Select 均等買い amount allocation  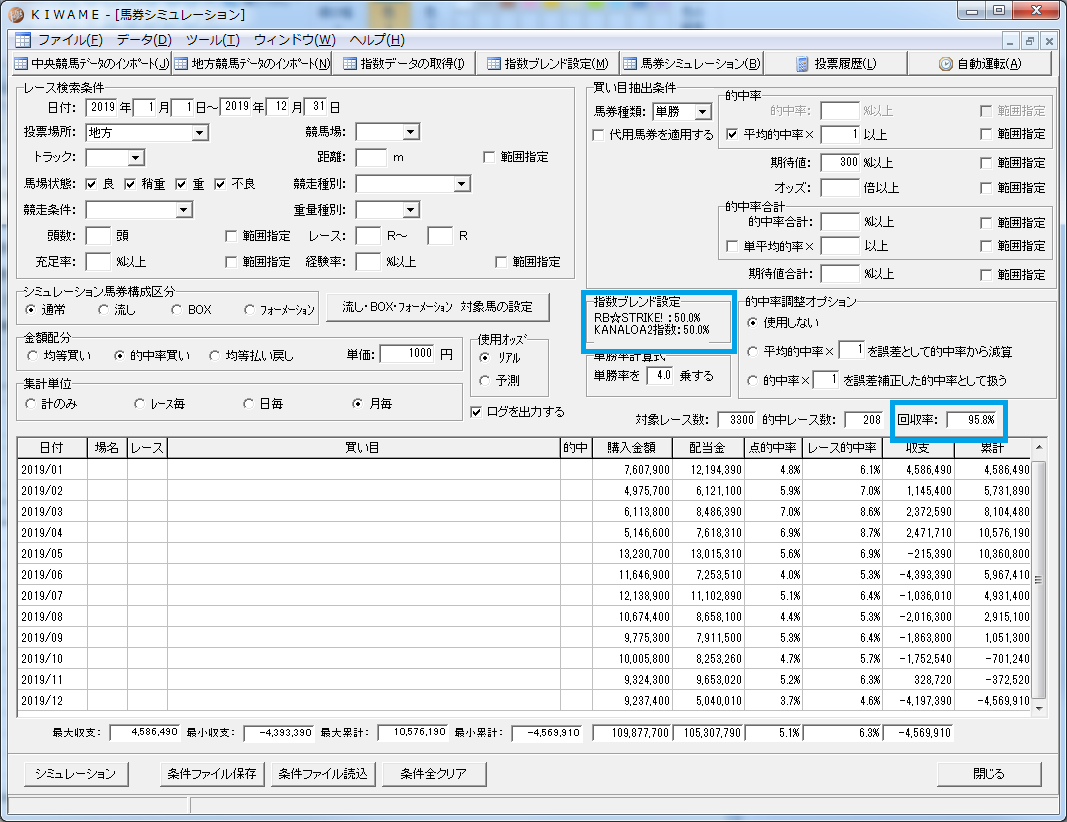(32, 355)
